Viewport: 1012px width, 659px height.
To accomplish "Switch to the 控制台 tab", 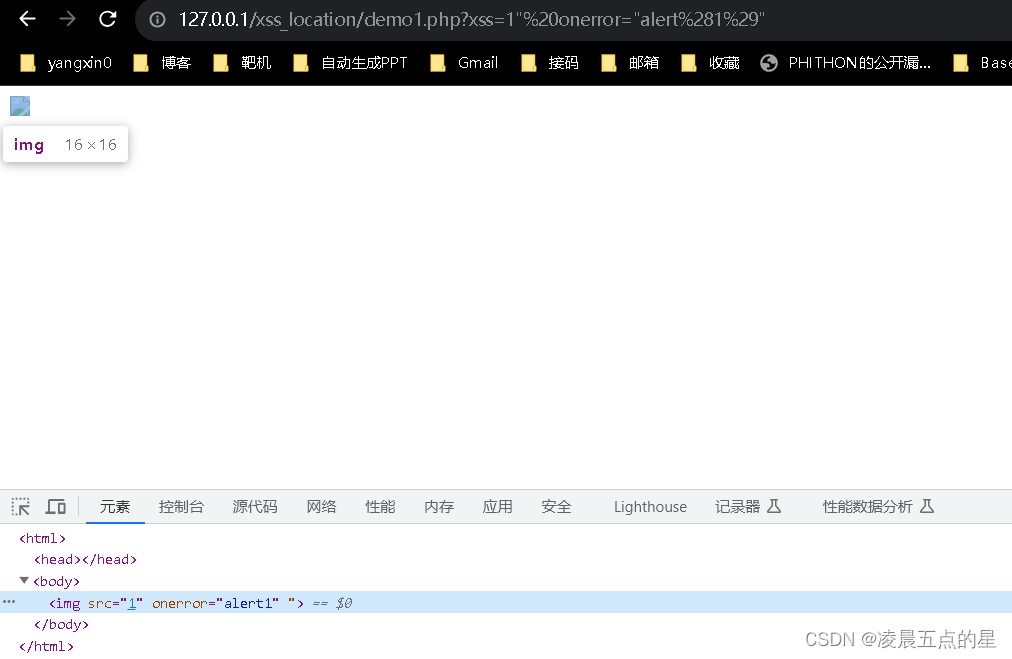I will 181,506.
